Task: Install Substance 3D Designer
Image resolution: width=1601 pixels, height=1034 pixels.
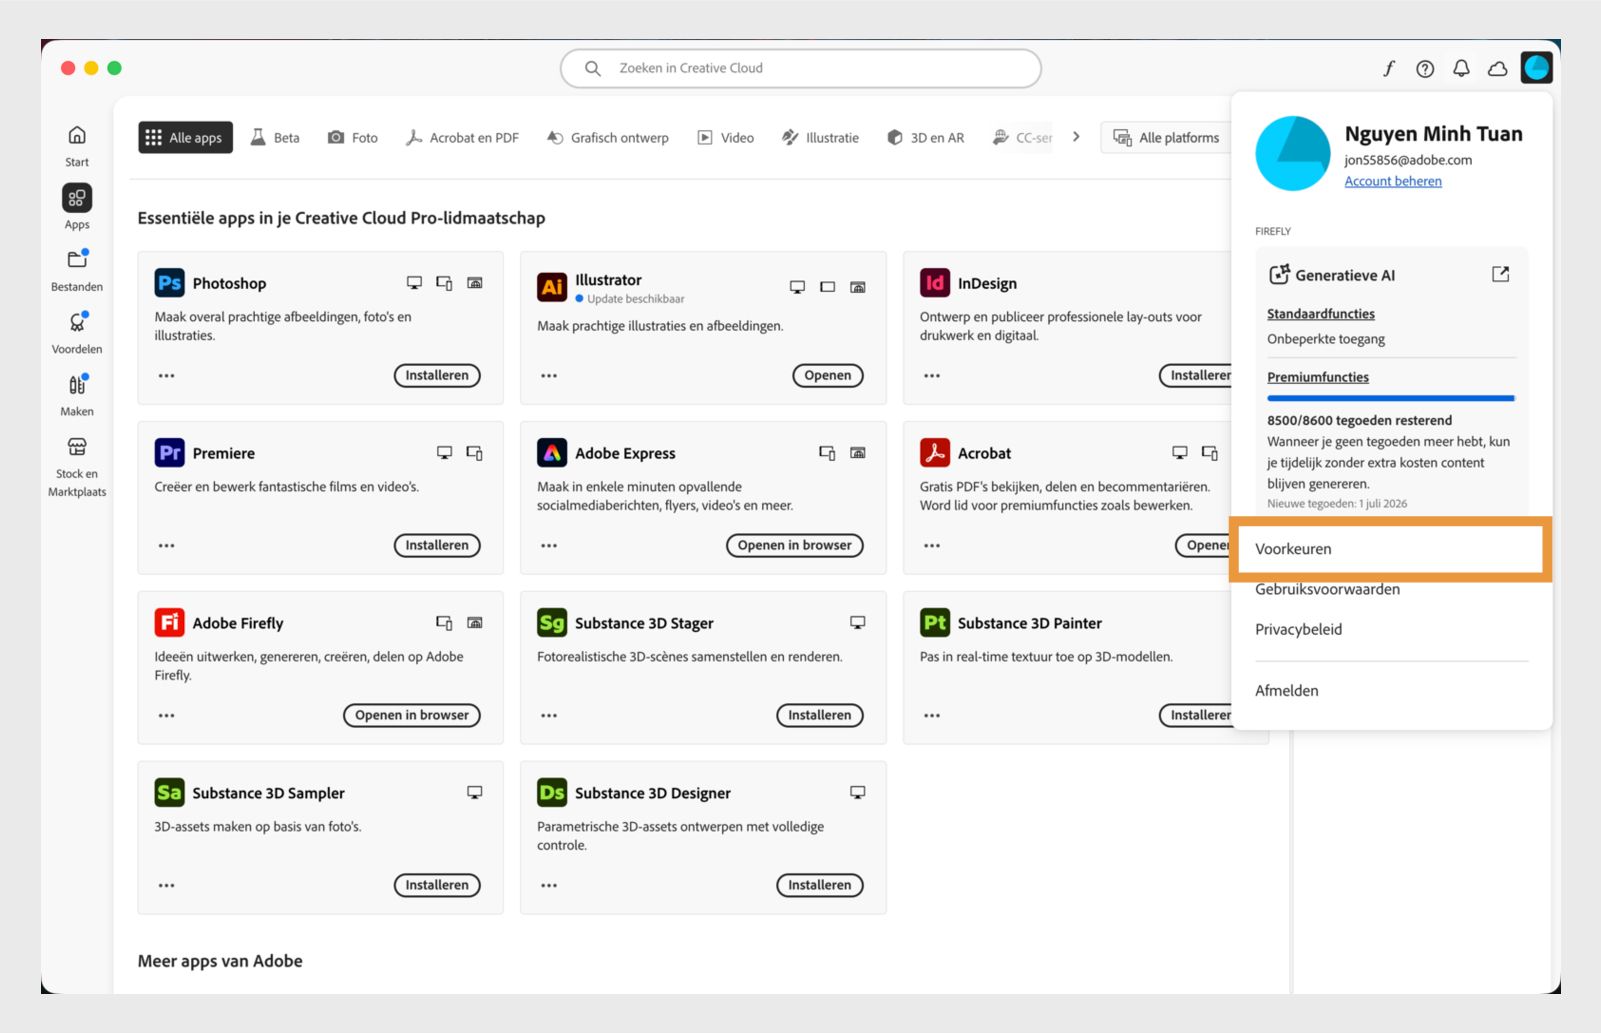Action: point(820,886)
